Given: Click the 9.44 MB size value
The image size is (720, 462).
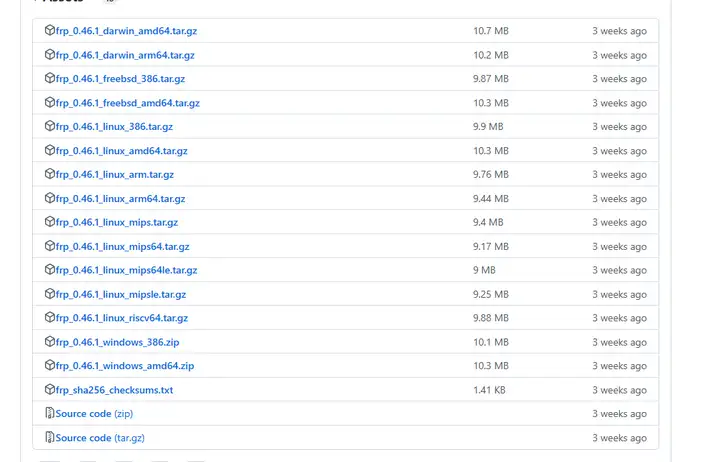Looking at the screenshot, I should [x=491, y=199].
